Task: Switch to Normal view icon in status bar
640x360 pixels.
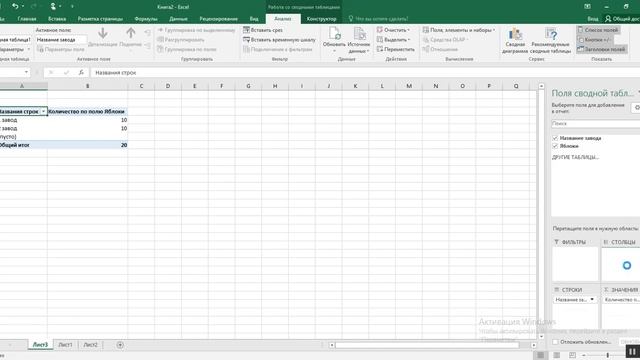Action: point(540,355)
